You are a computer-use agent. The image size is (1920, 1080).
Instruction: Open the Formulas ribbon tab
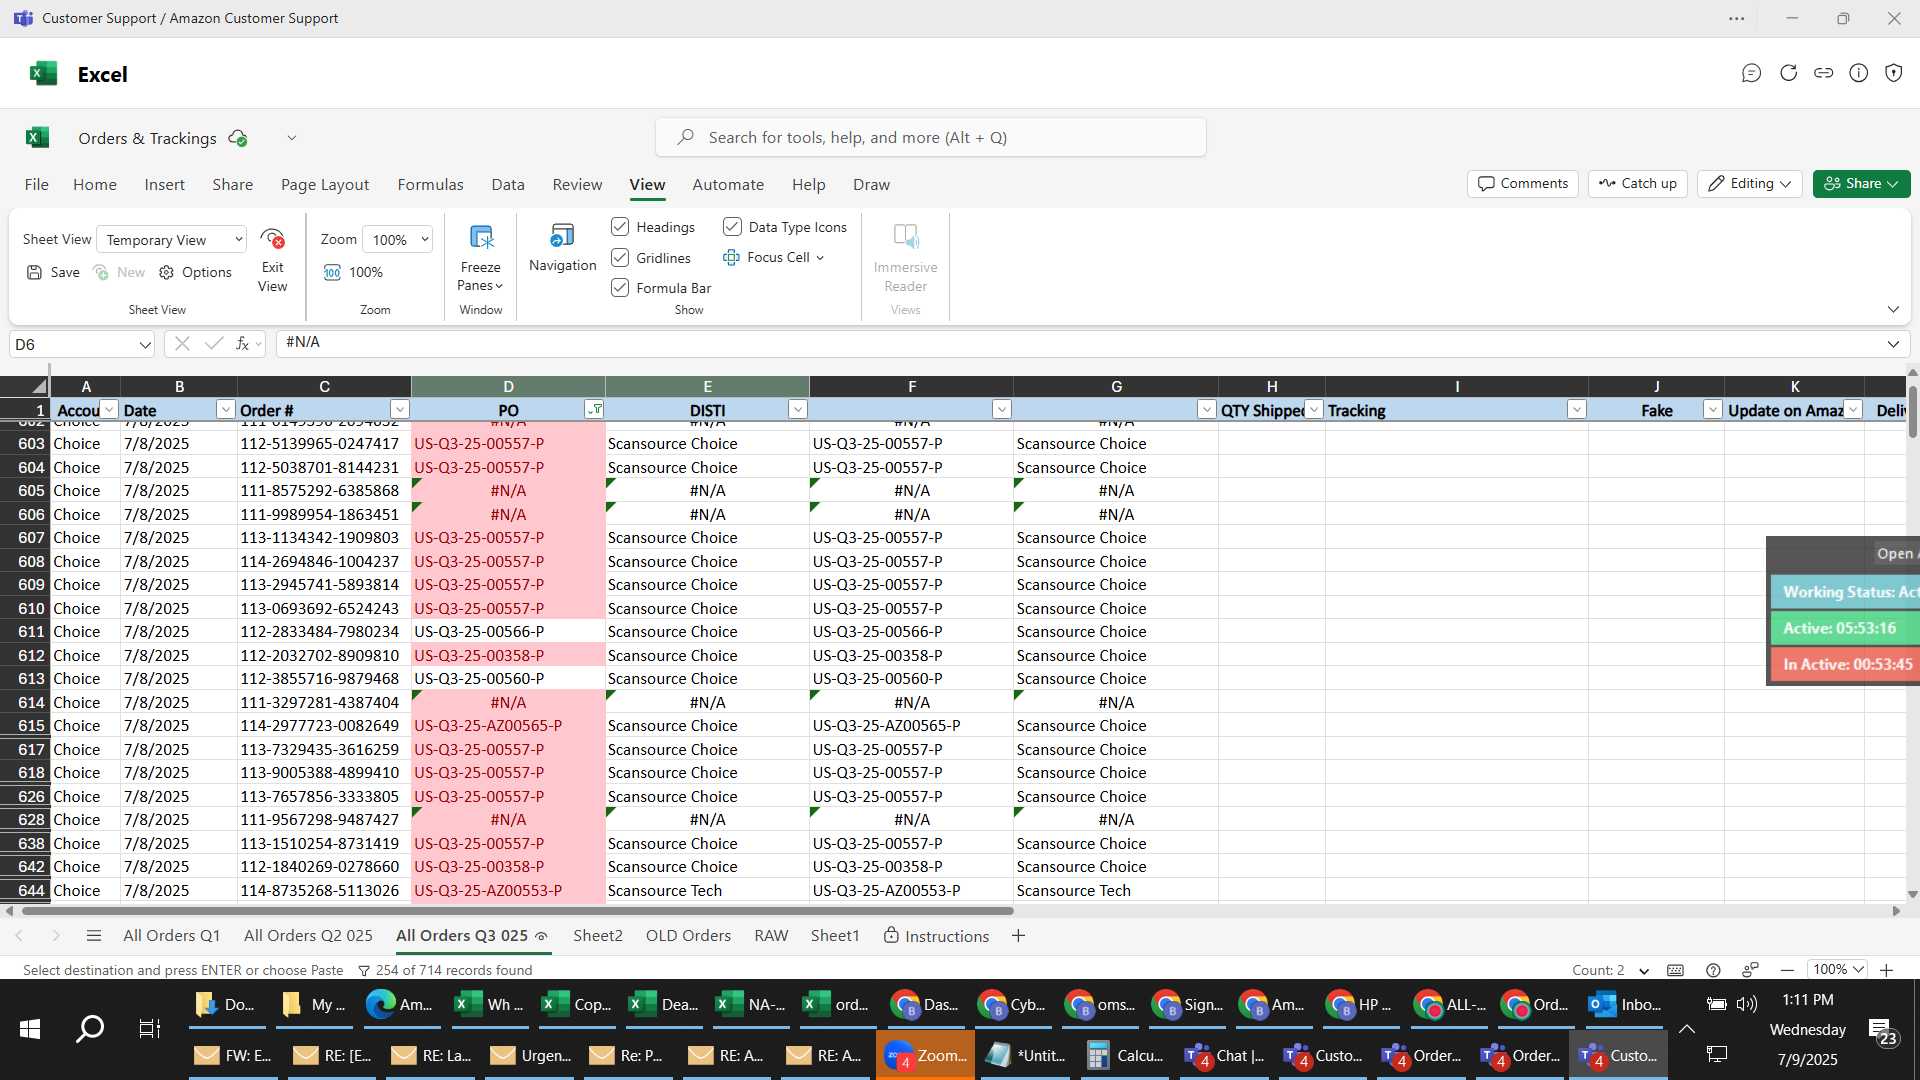(430, 185)
